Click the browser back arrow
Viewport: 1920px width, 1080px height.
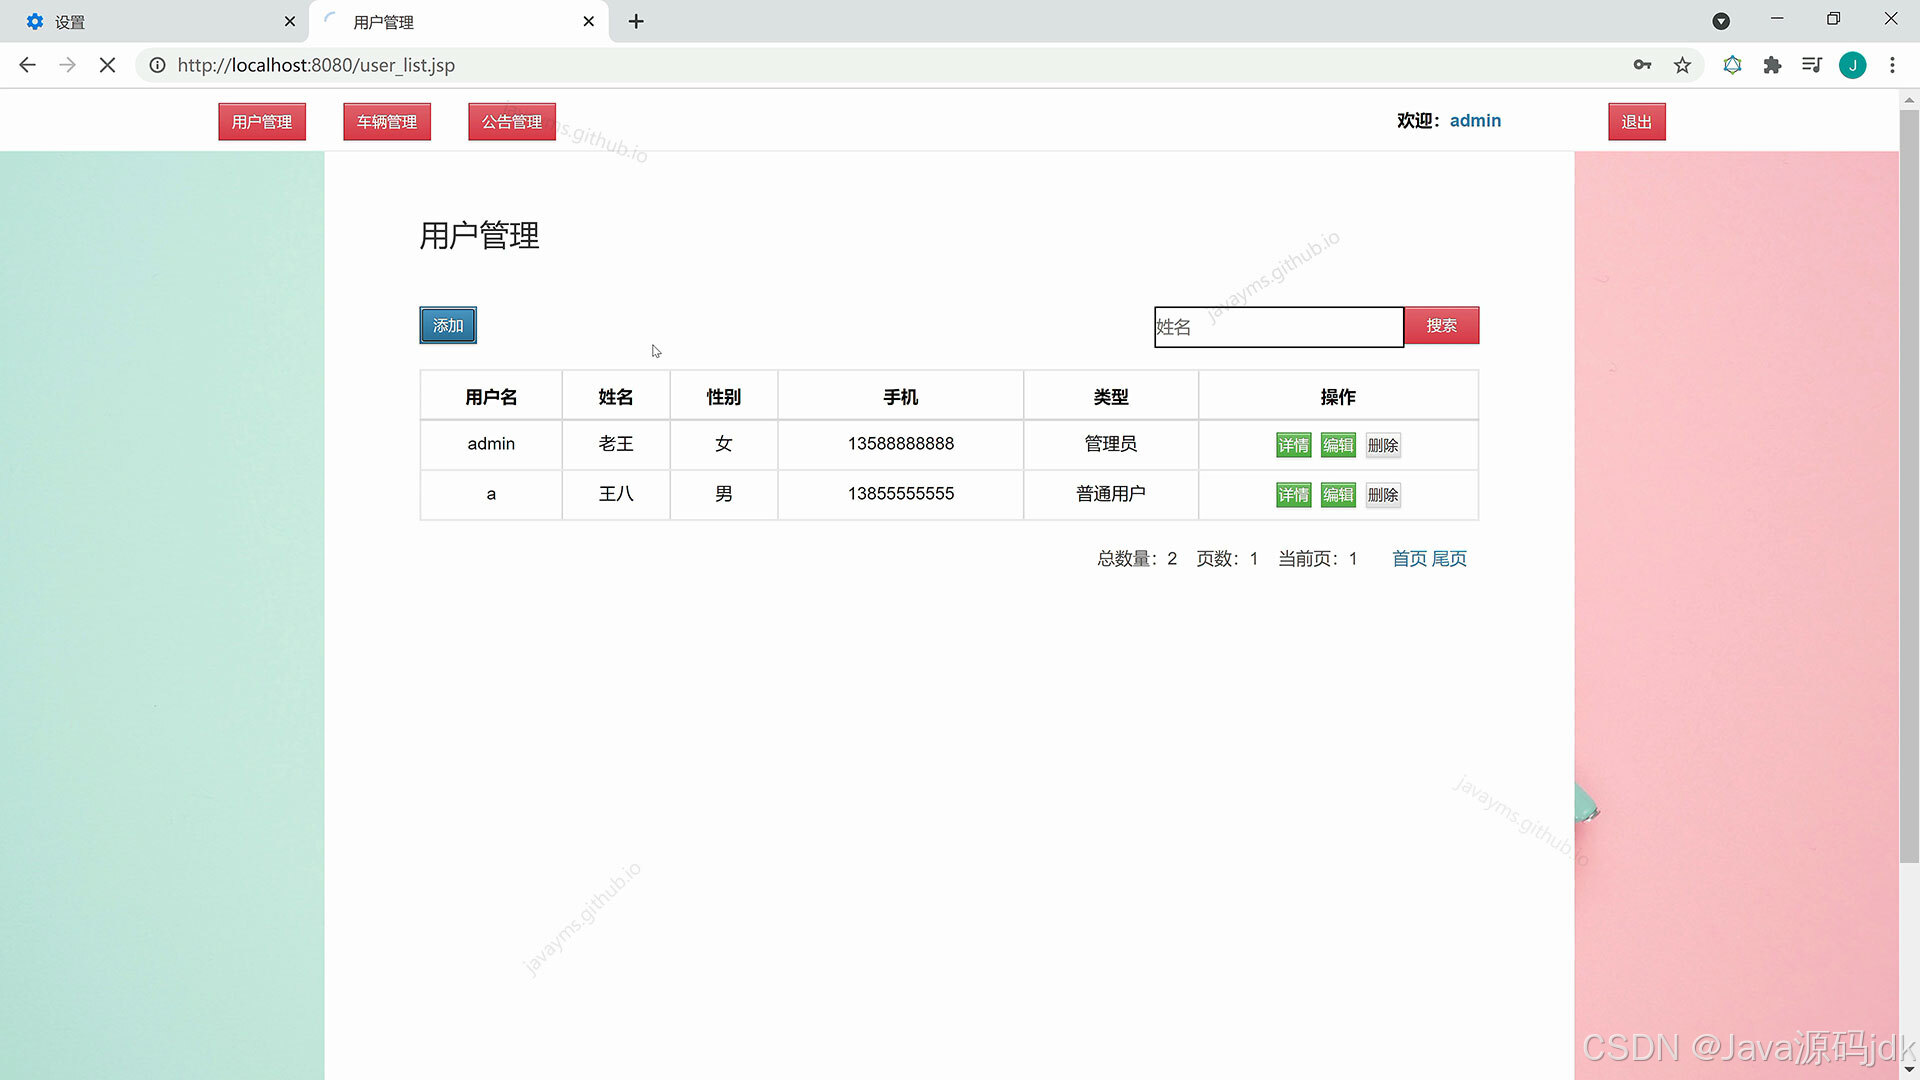(x=27, y=65)
